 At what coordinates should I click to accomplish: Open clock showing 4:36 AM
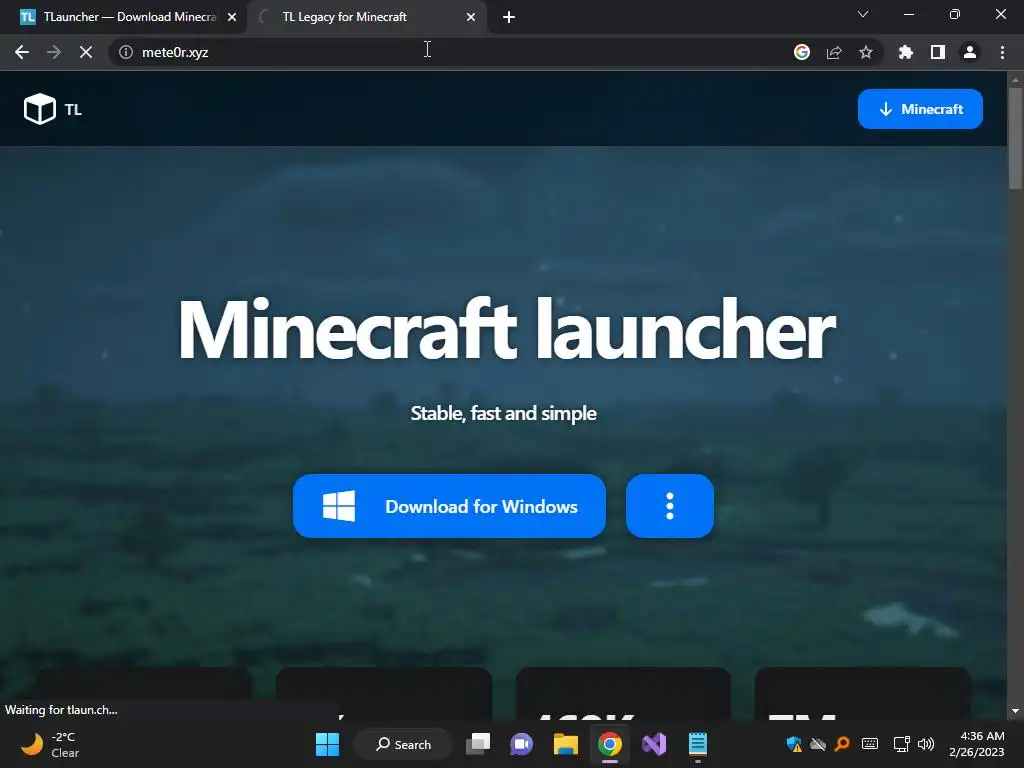[x=977, y=744]
